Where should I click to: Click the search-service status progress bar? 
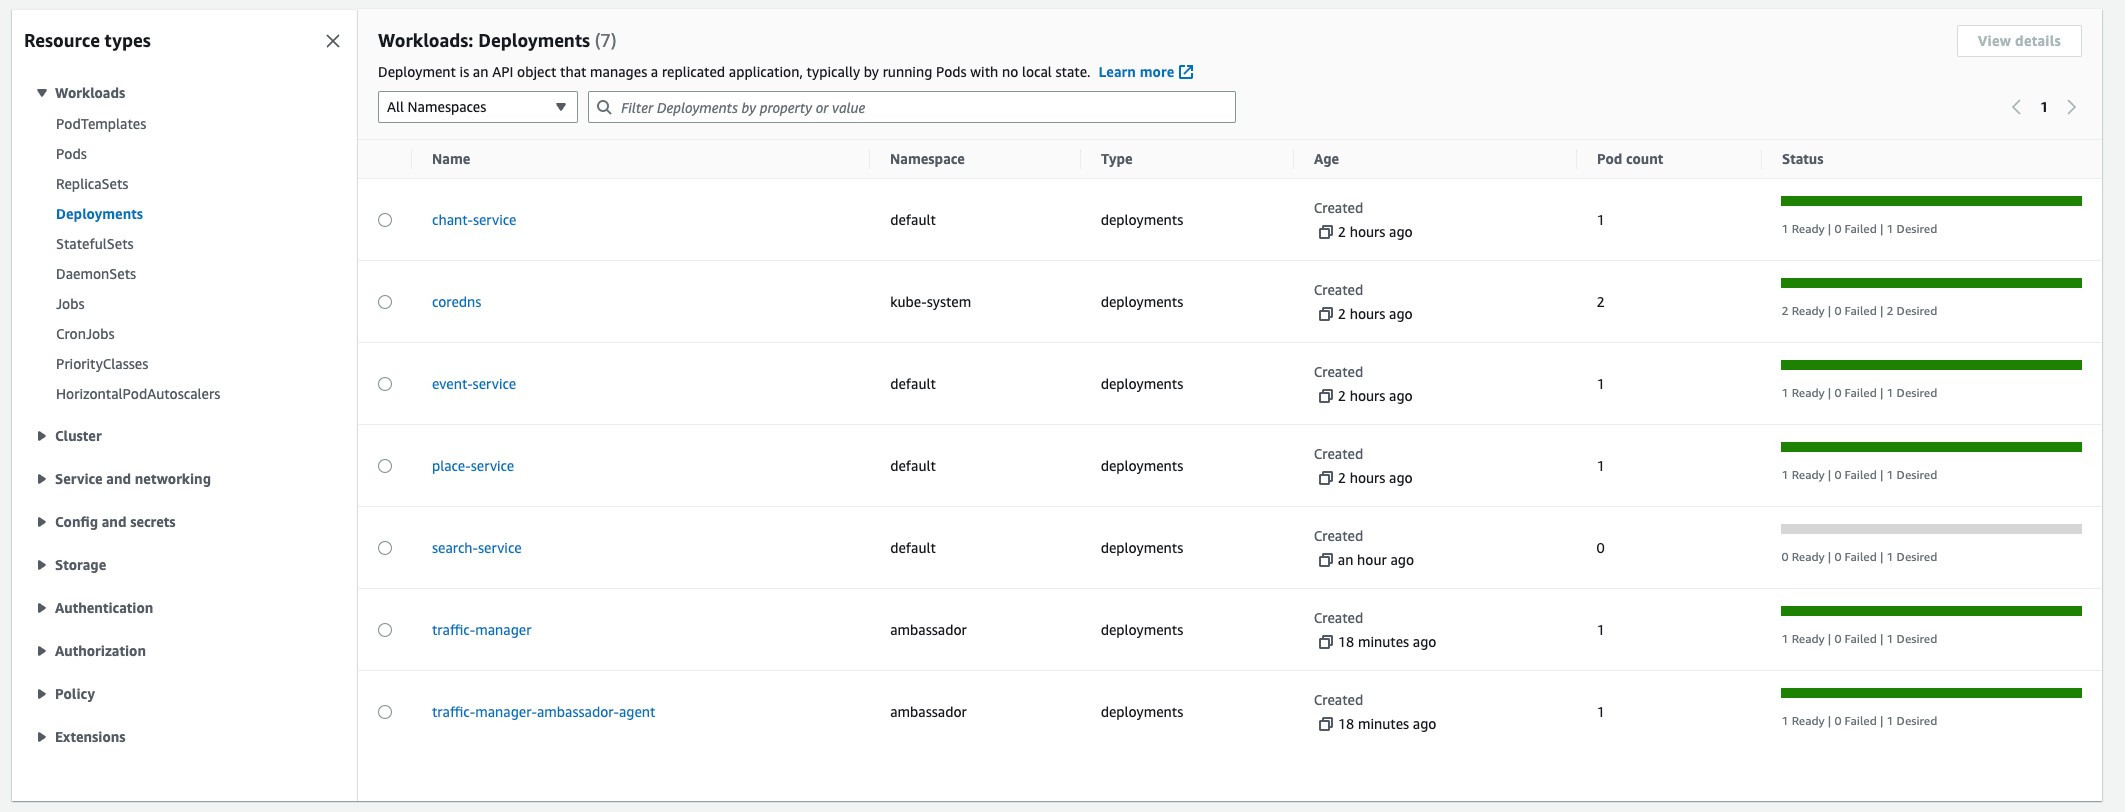click(x=1930, y=529)
